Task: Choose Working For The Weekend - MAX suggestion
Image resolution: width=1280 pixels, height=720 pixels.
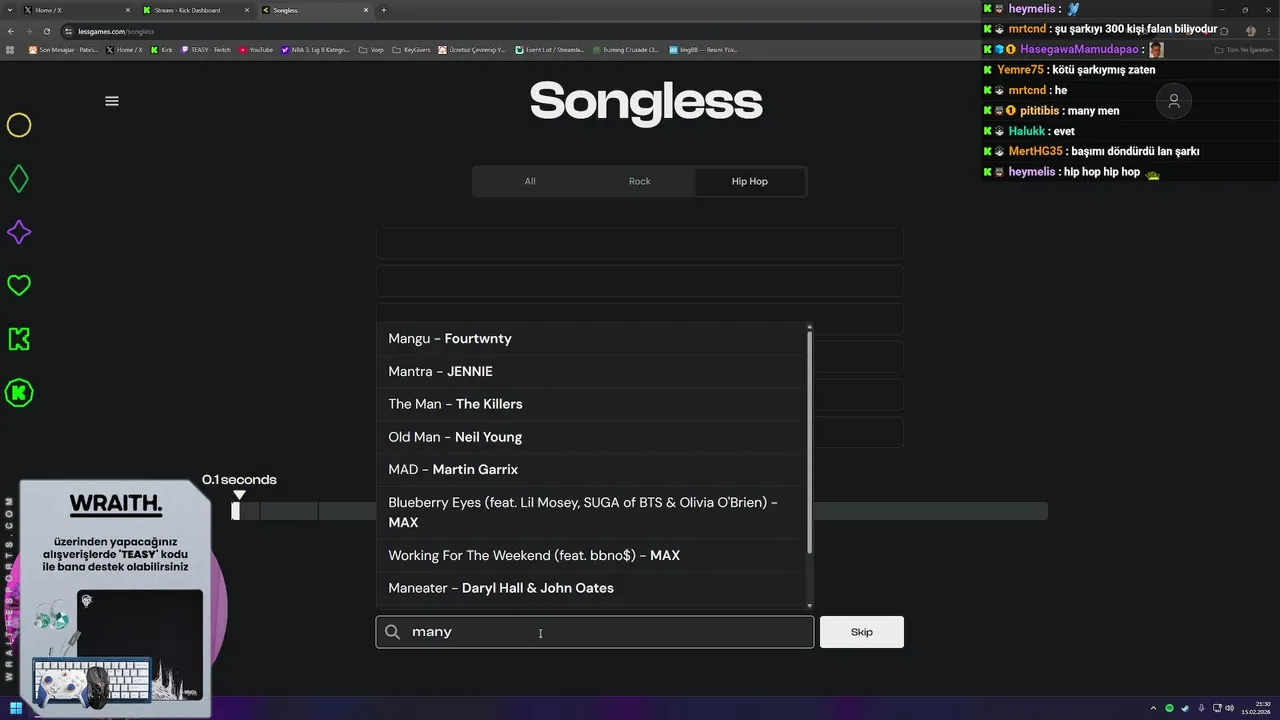Action: 592,555
